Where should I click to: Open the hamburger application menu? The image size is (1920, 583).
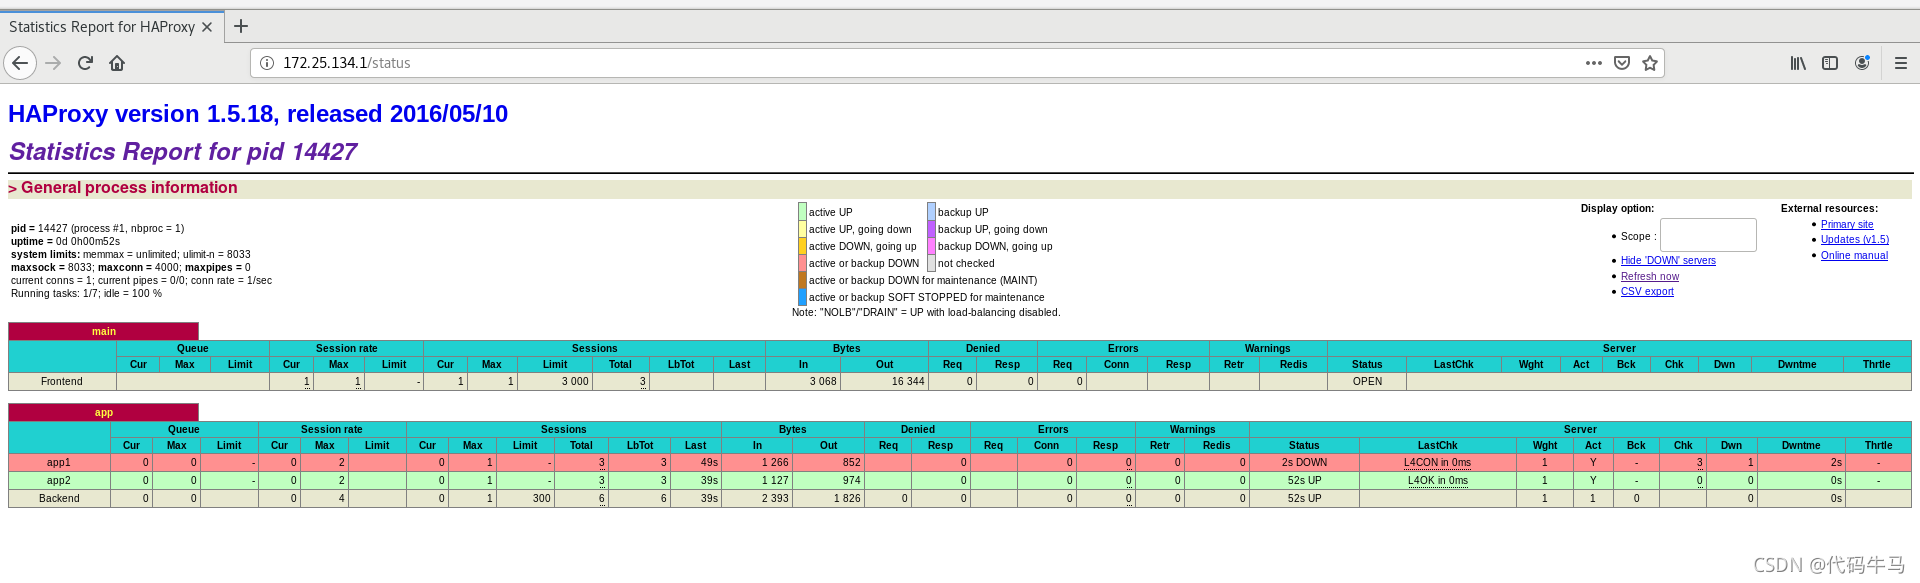[x=1901, y=63]
